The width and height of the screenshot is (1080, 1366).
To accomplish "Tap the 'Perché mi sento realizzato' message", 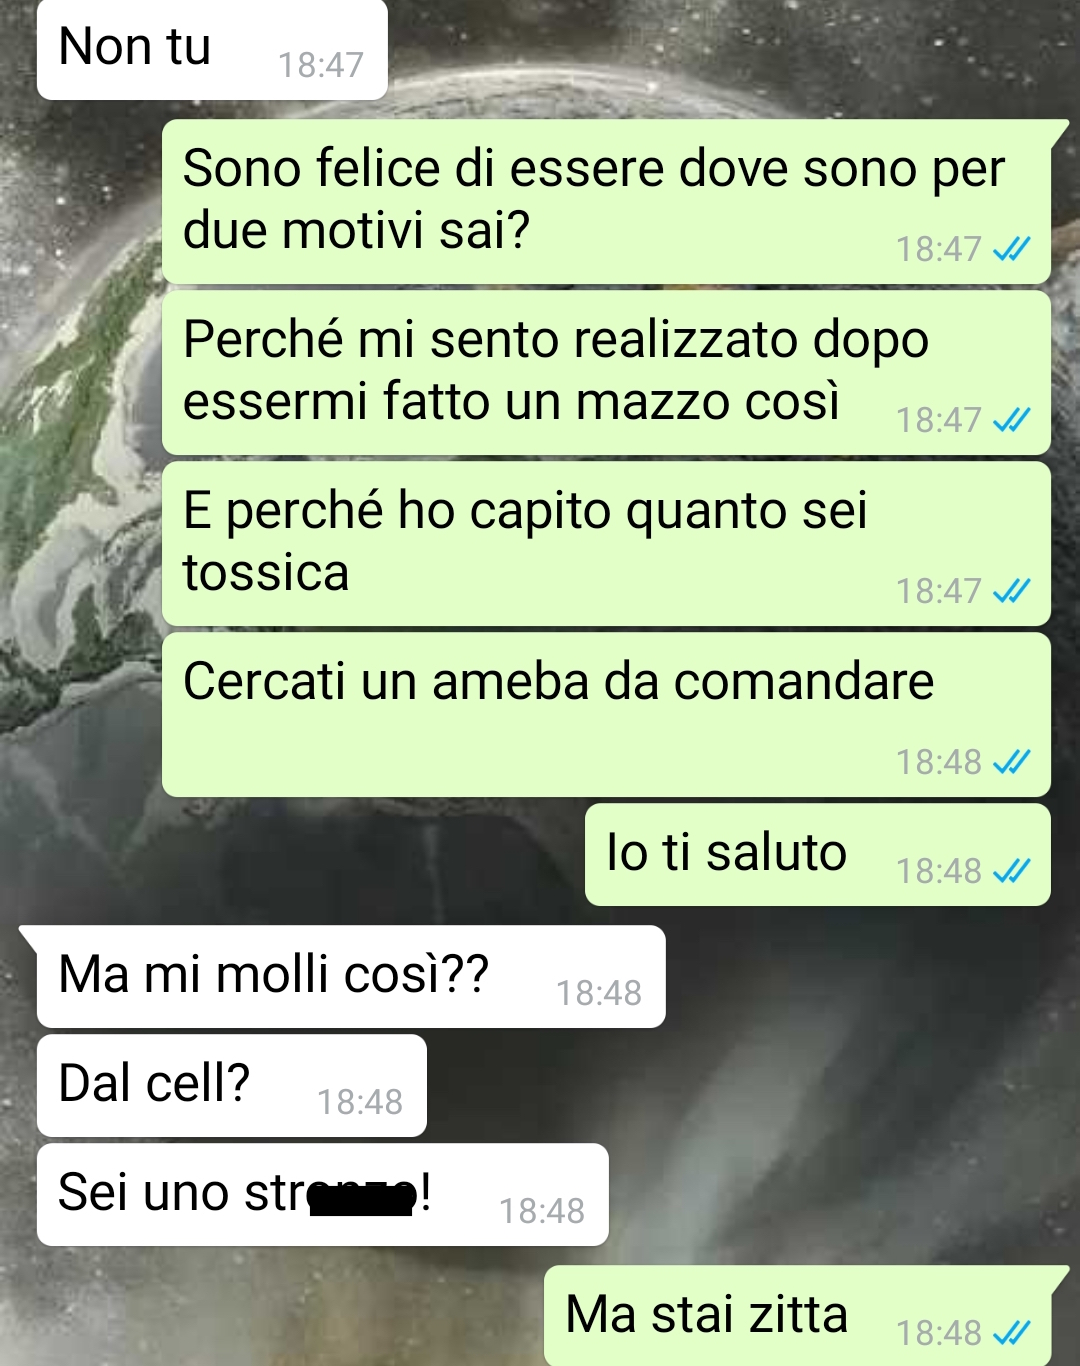I will pyautogui.click(x=606, y=373).
